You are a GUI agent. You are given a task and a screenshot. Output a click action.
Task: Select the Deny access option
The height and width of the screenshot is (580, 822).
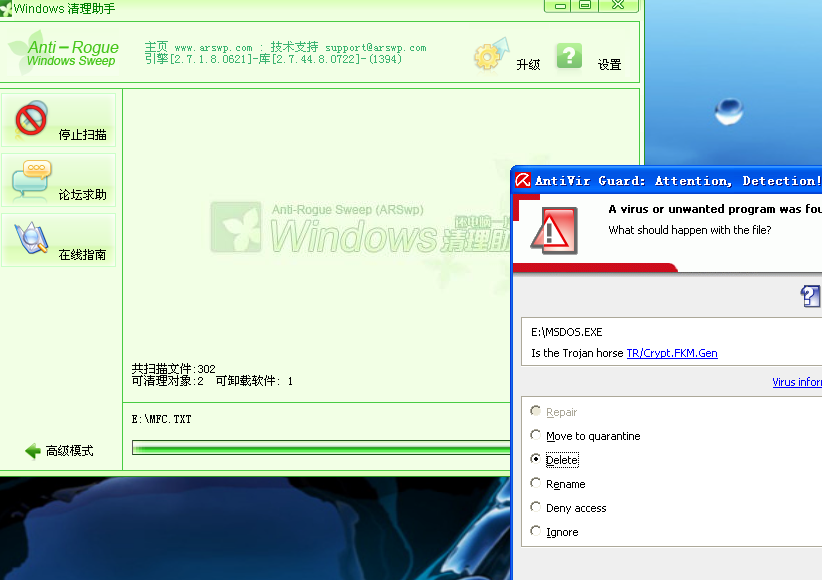click(535, 507)
